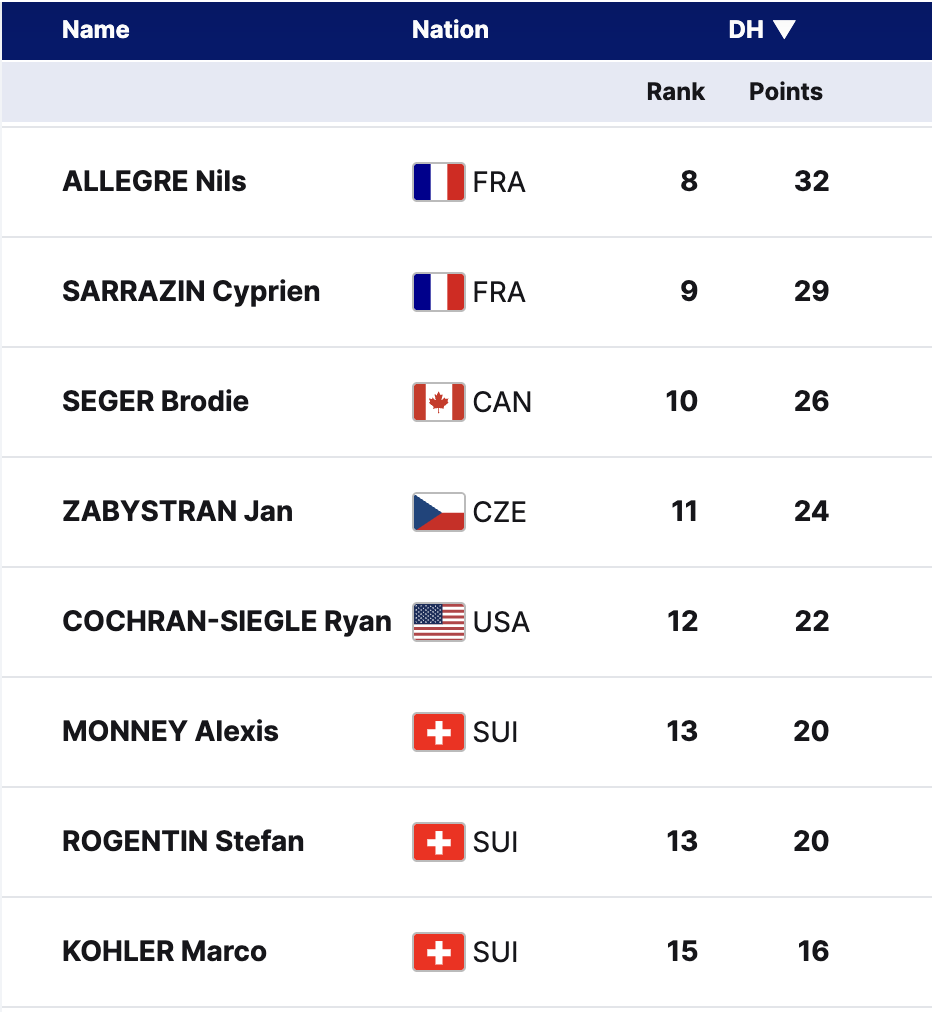The width and height of the screenshot is (932, 1012).
Task: Click the Rank sub-header
Action: pos(675,92)
